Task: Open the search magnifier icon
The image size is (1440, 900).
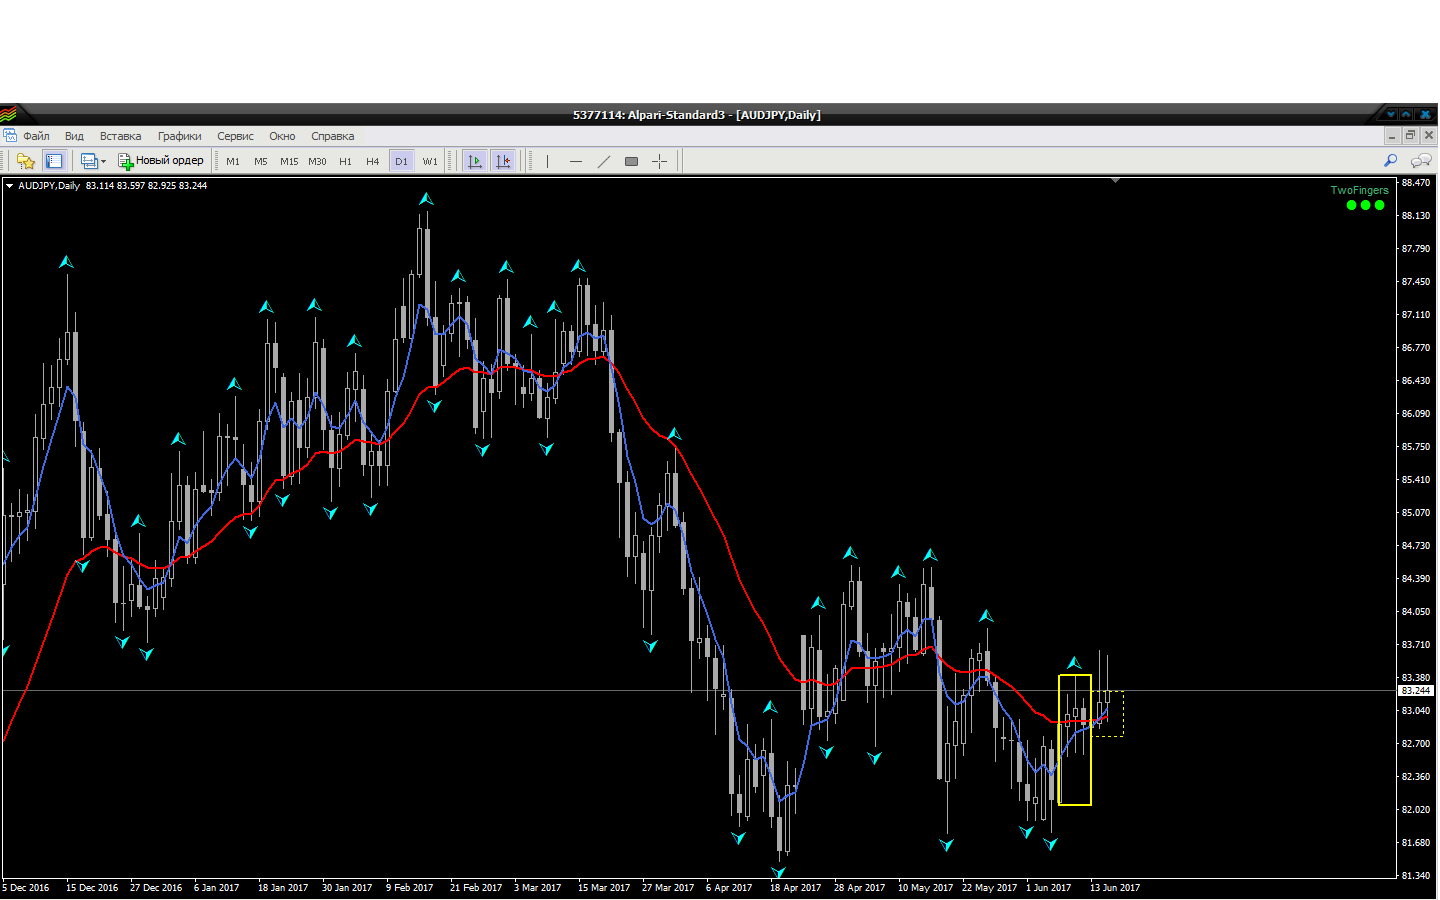Action: tap(1390, 161)
